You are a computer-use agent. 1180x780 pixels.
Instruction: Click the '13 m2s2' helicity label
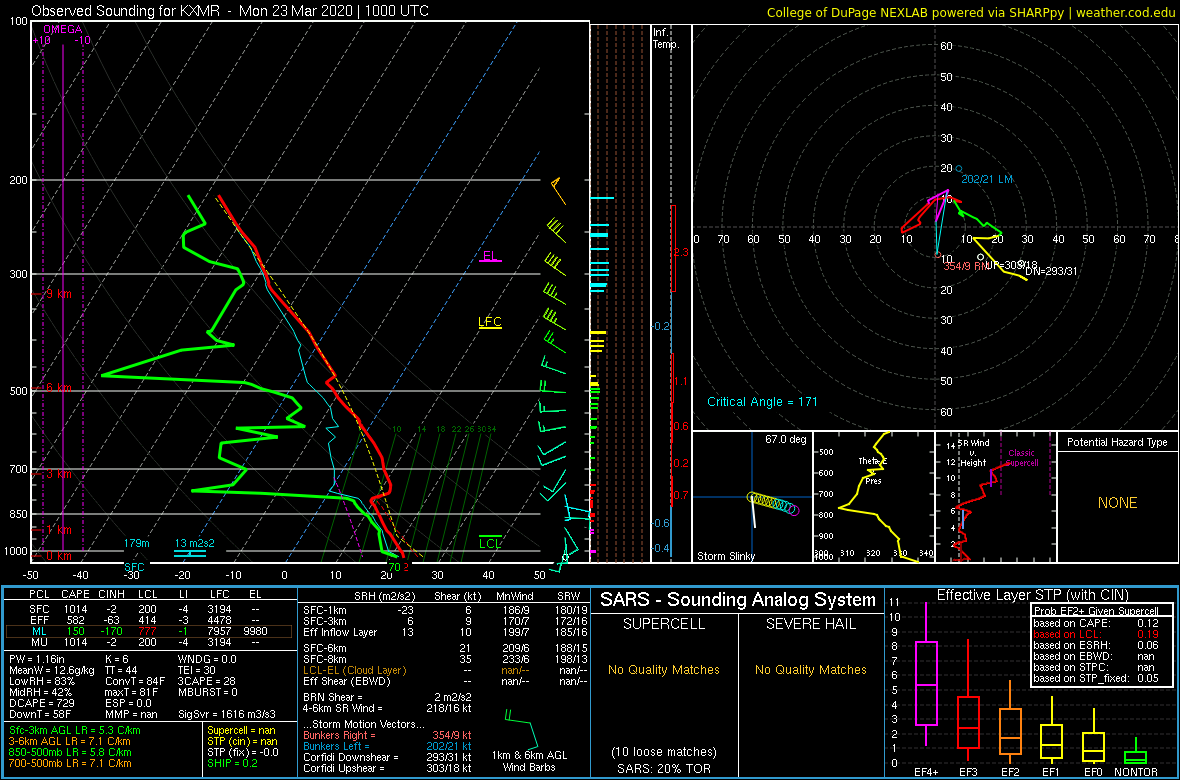193,544
